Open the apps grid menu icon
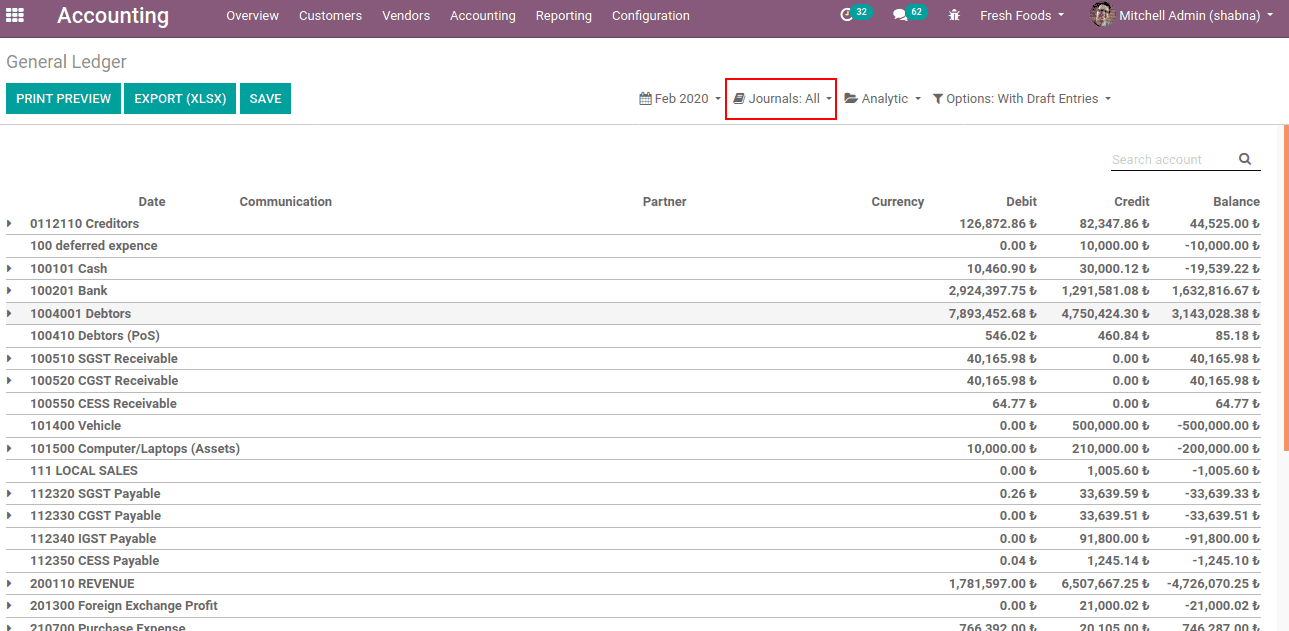Image resolution: width=1289 pixels, height=631 pixels. (15, 15)
